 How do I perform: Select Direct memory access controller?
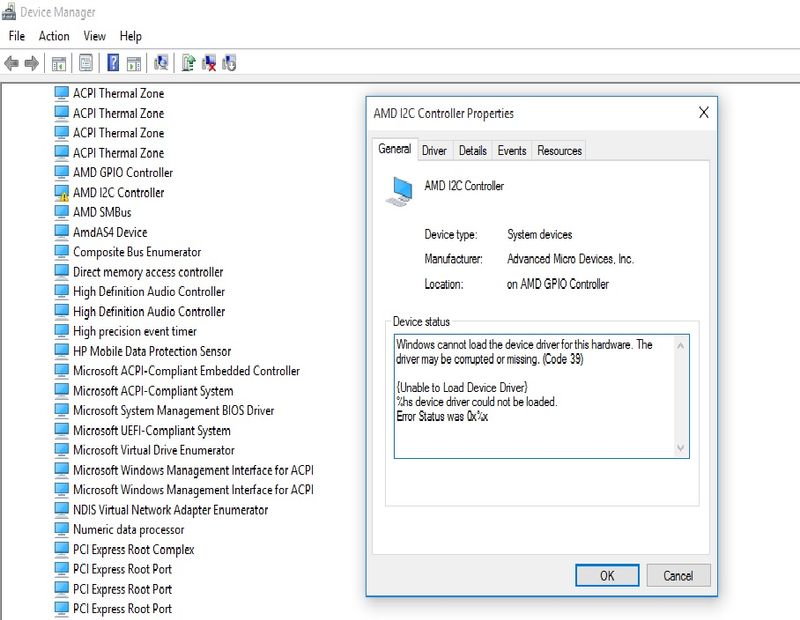[148, 272]
